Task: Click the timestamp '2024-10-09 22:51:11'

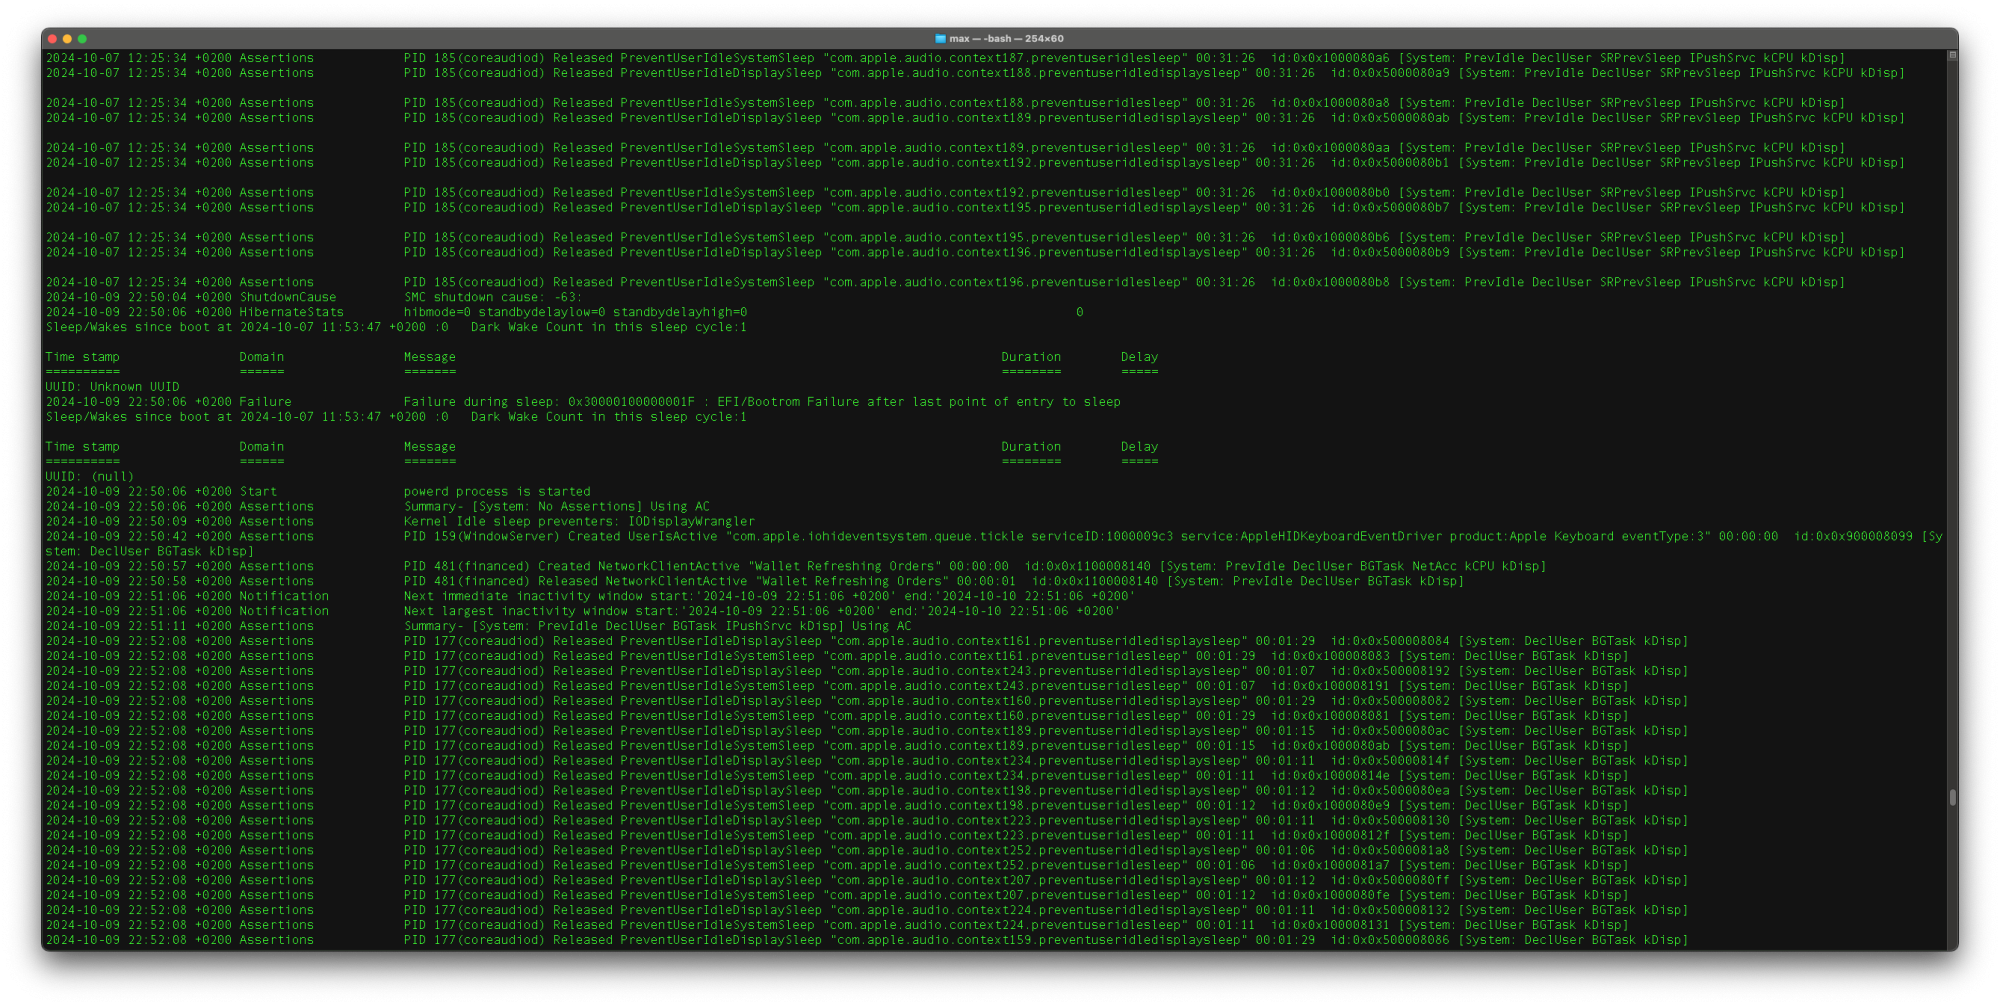Action: click(x=116, y=627)
